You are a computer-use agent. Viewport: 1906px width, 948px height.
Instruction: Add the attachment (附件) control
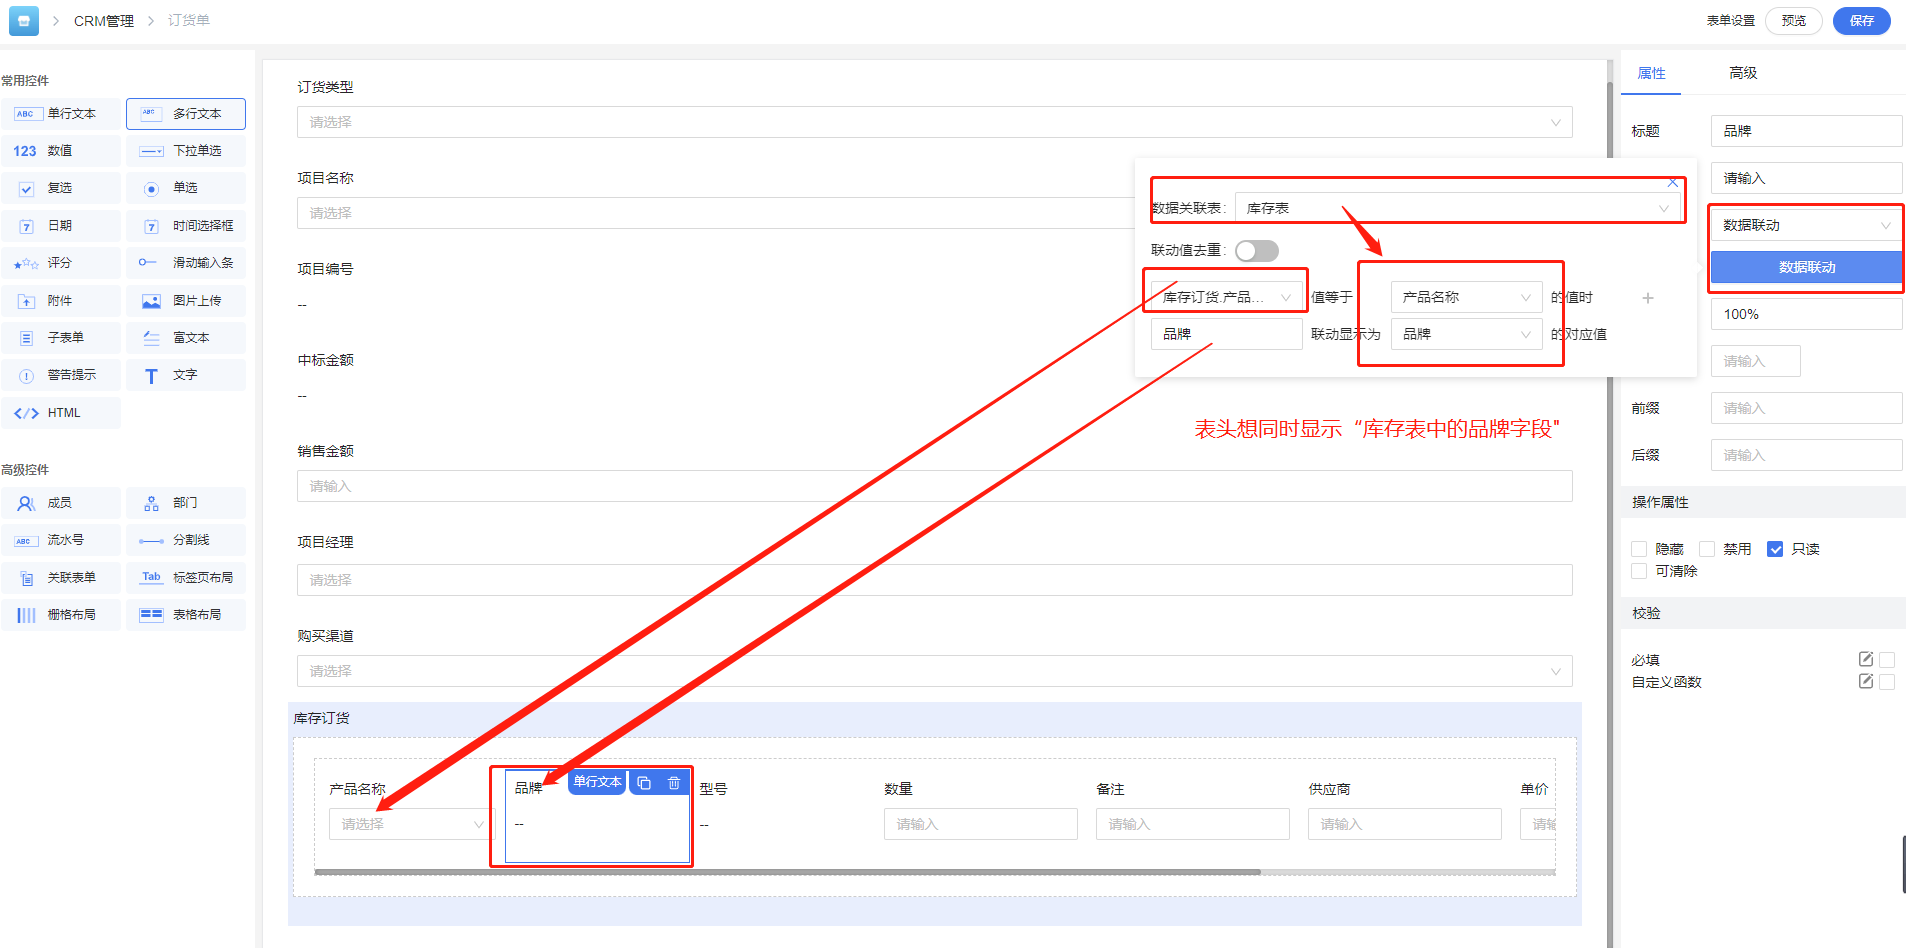pyautogui.click(x=61, y=301)
